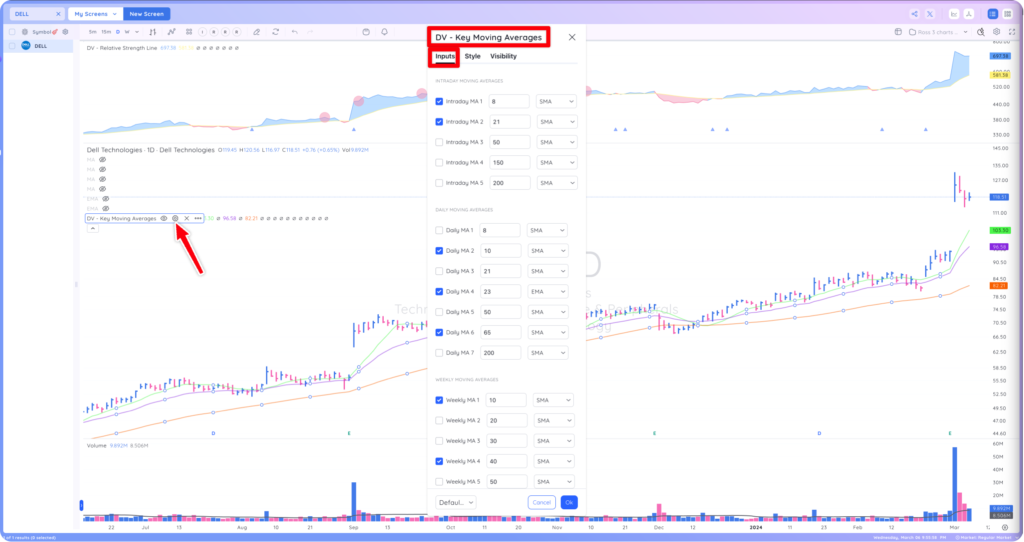Enable the Weekly MA 2 checkbox
Viewport: 1024px width, 542px height.
pyautogui.click(x=439, y=421)
